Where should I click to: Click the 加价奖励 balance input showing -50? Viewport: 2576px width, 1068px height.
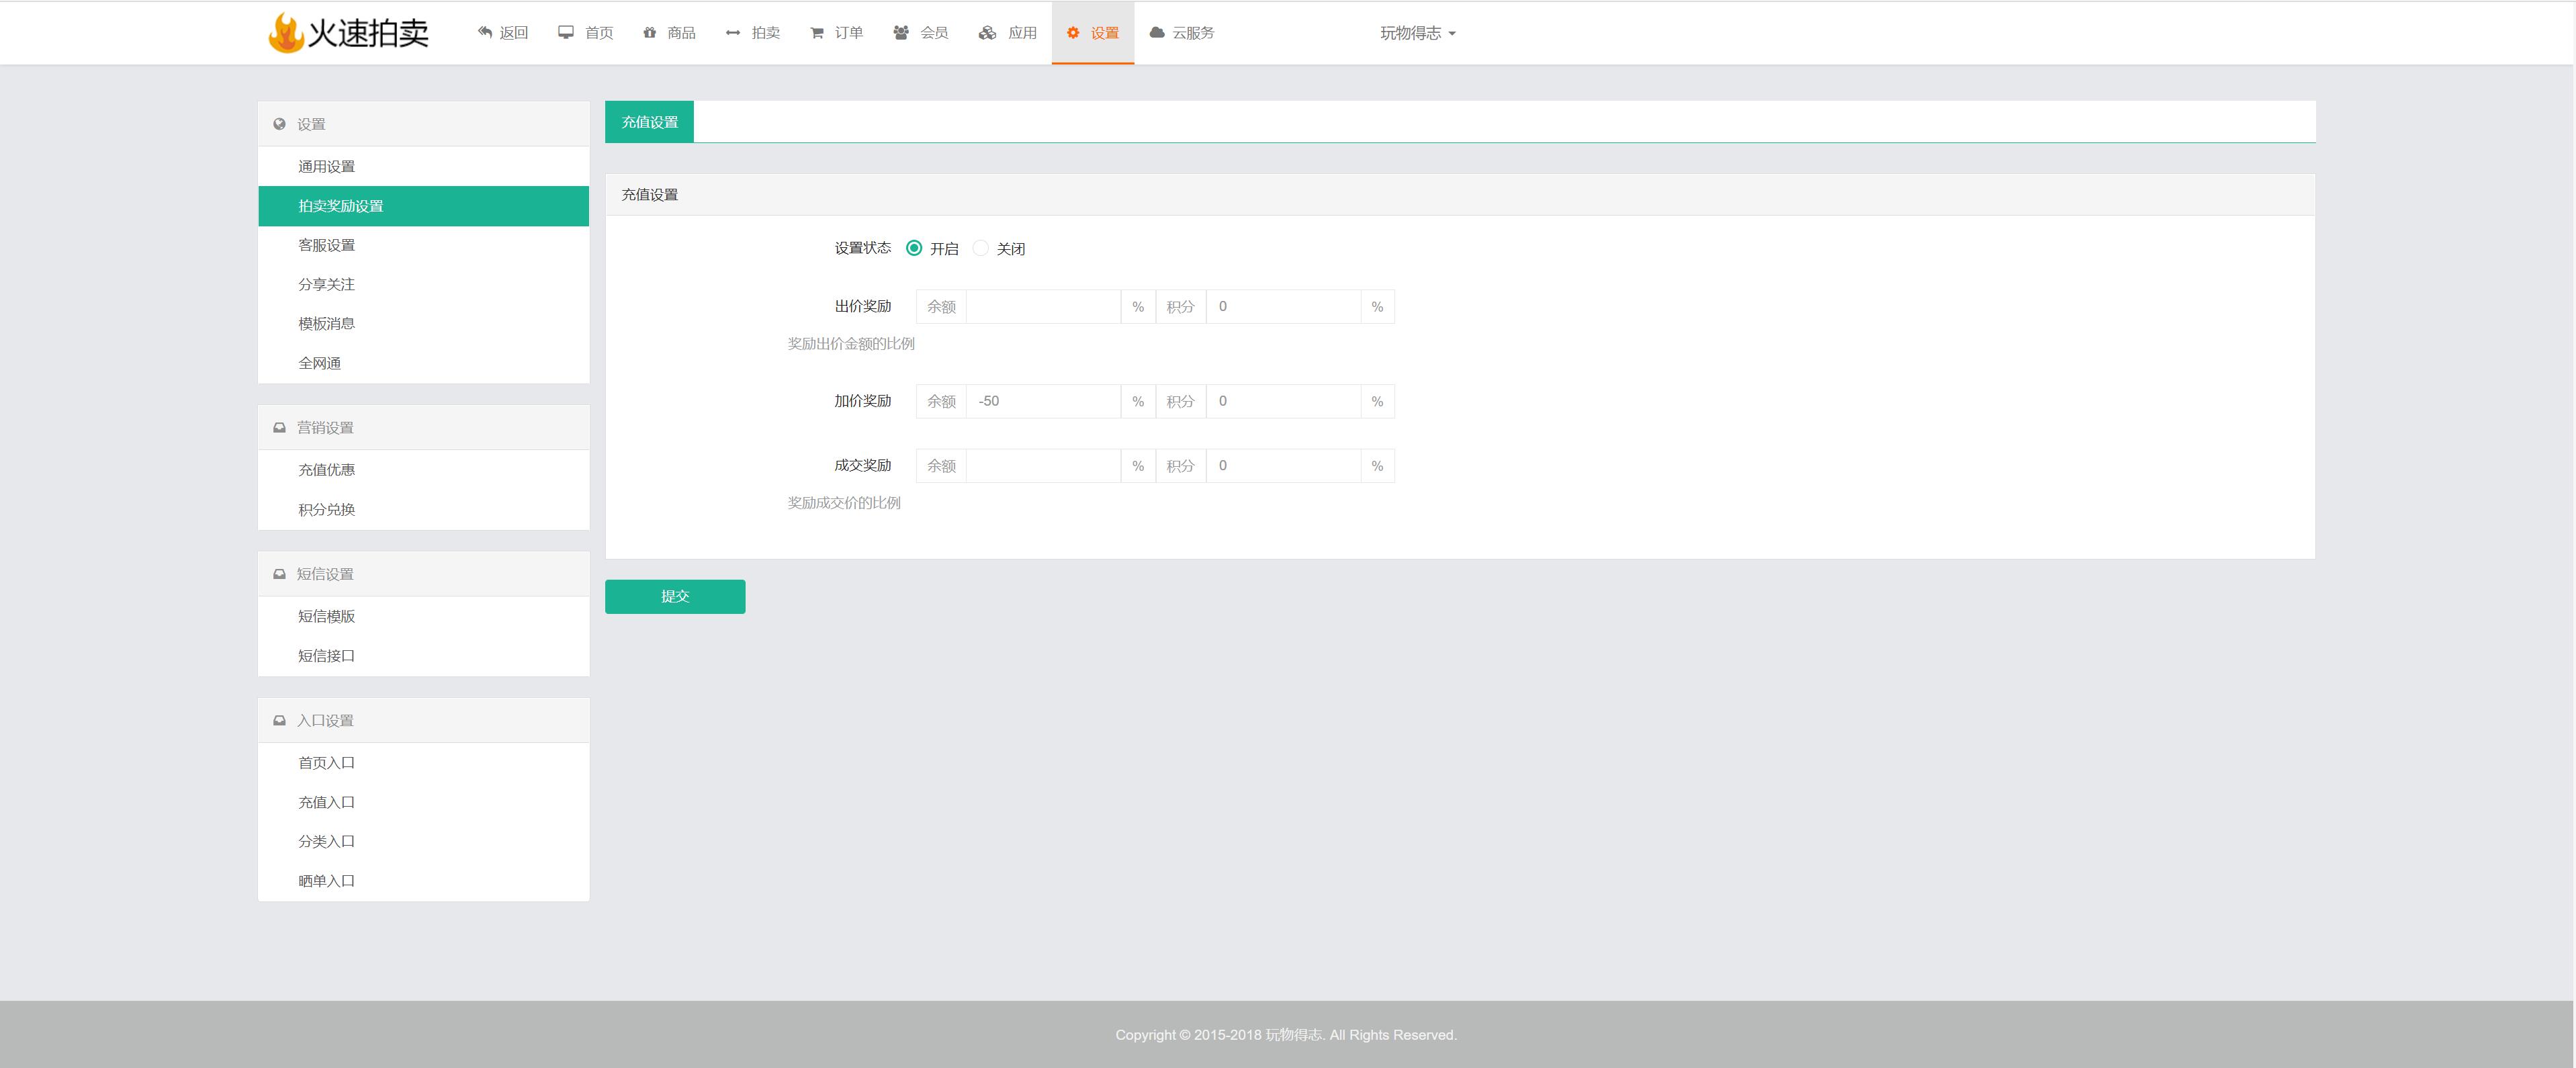(x=1043, y=401)
